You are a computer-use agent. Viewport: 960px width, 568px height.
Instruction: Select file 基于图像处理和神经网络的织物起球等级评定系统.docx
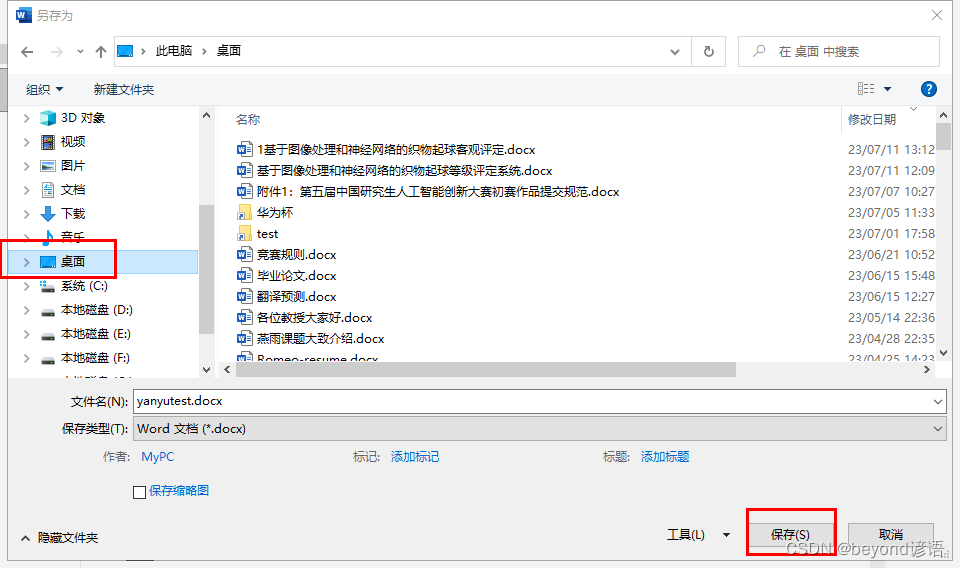pyautogui.click(x=404, y=170)
